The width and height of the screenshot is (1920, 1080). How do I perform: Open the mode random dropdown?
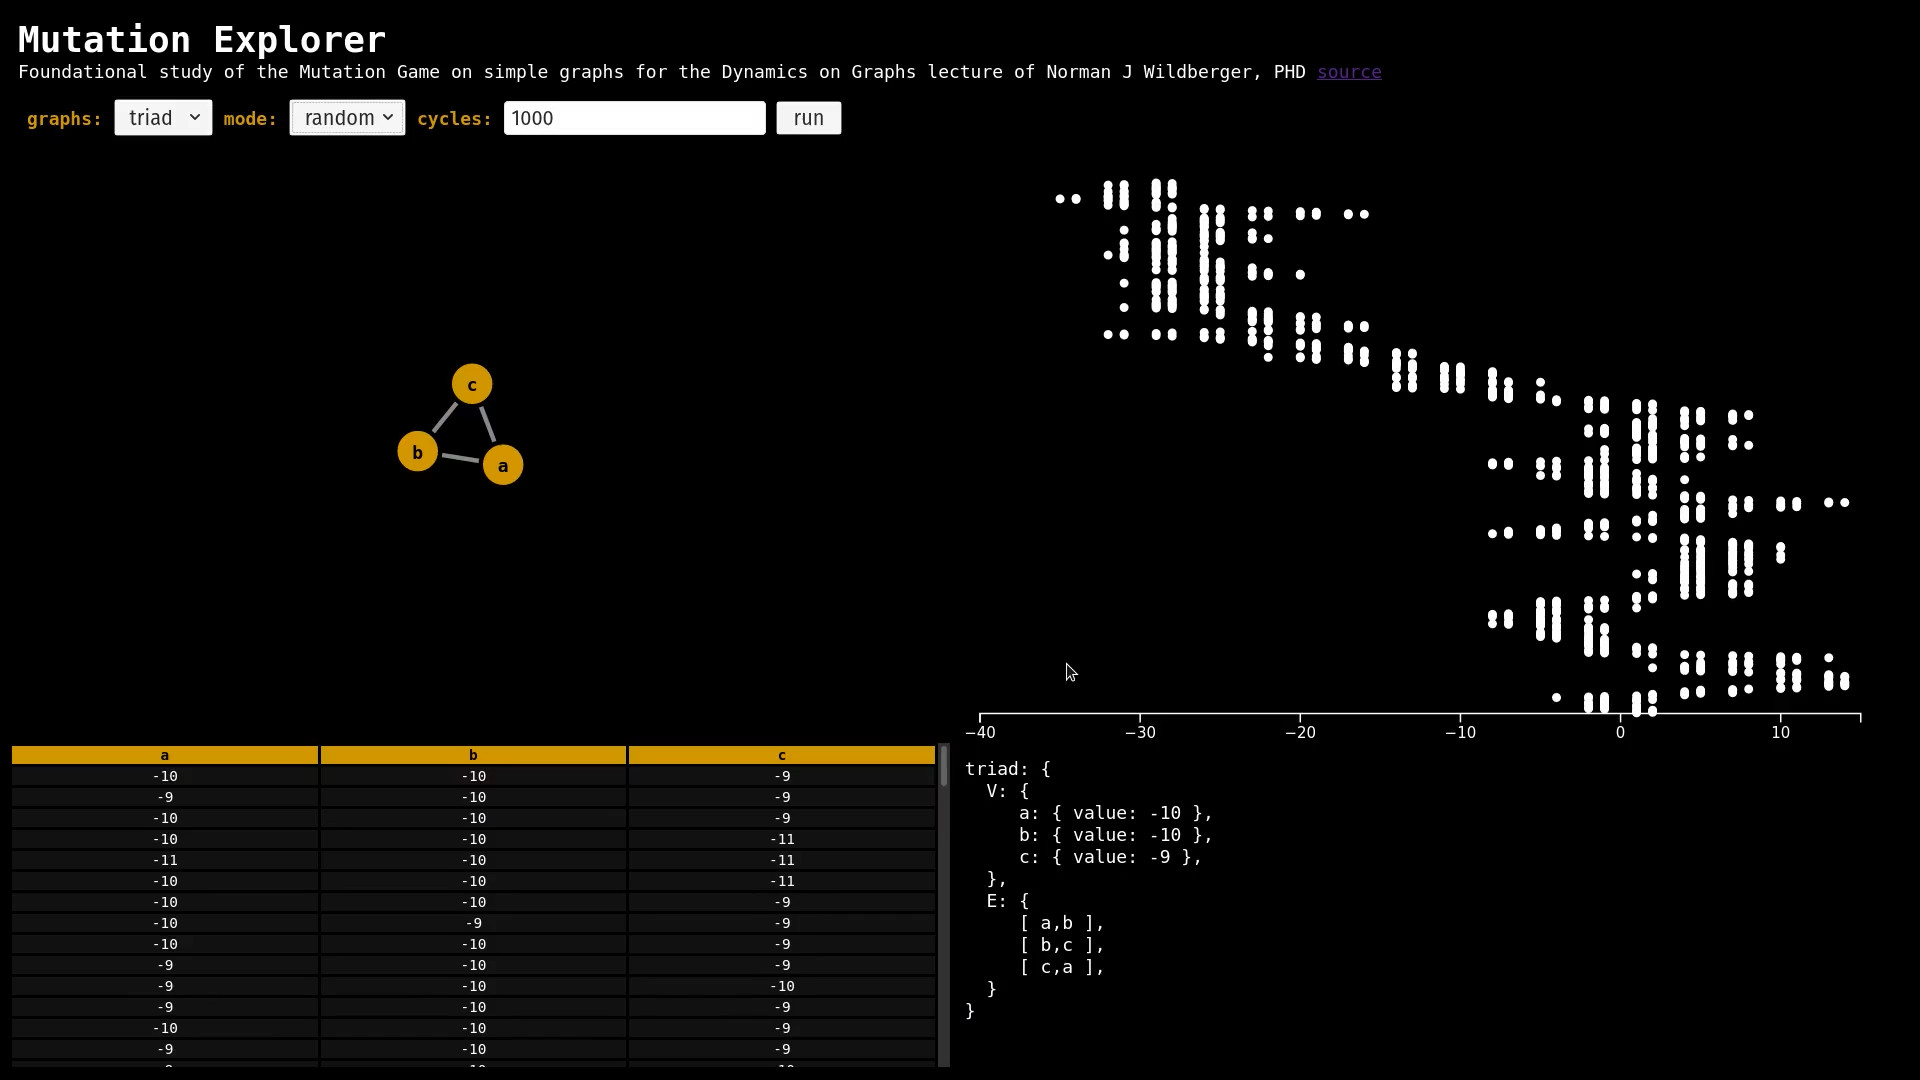tap(347, 118)
